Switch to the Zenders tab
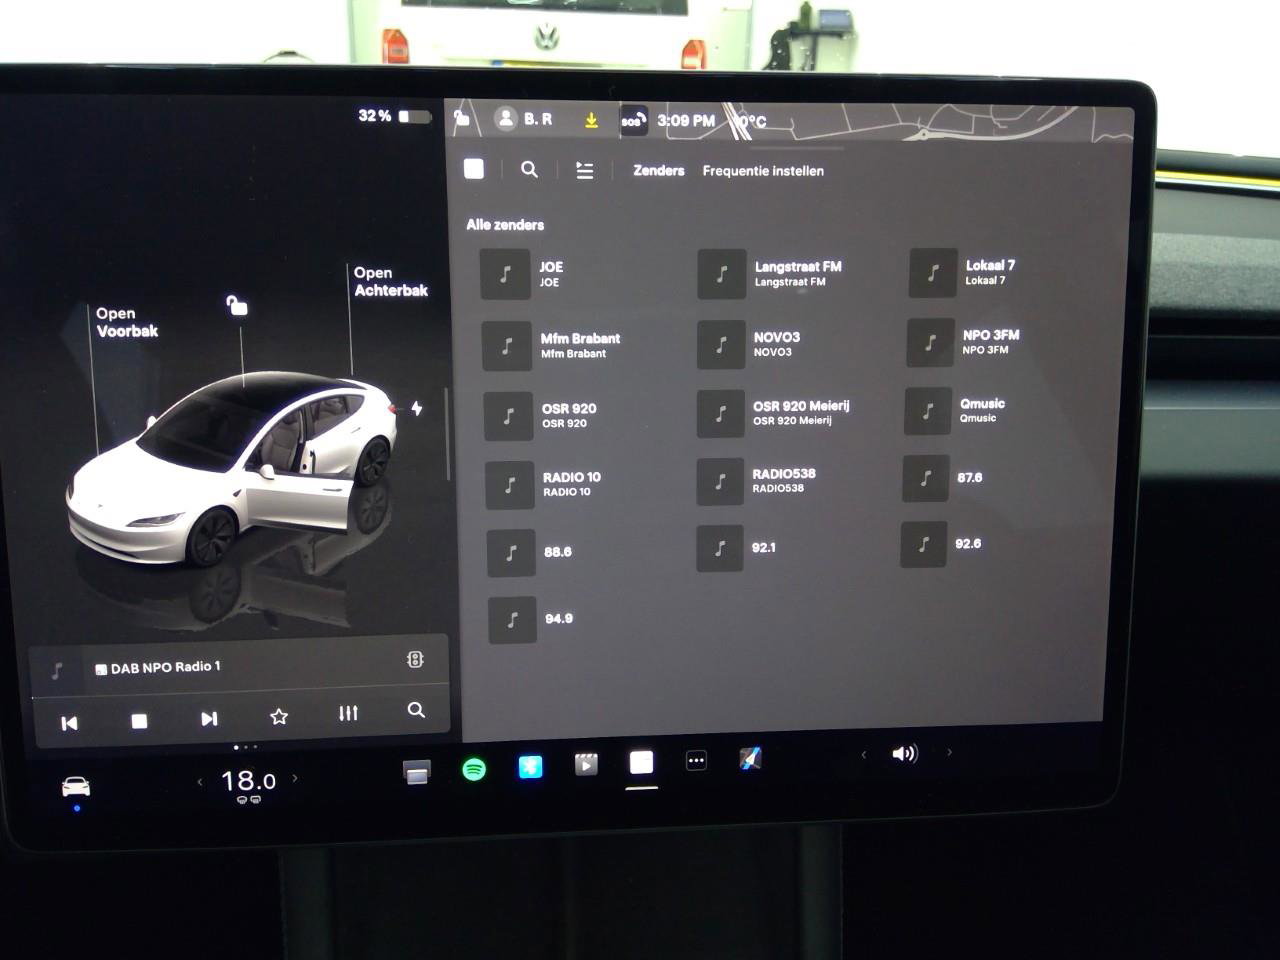This screenshot has width=1280, height=960. [x=659, y=171]
